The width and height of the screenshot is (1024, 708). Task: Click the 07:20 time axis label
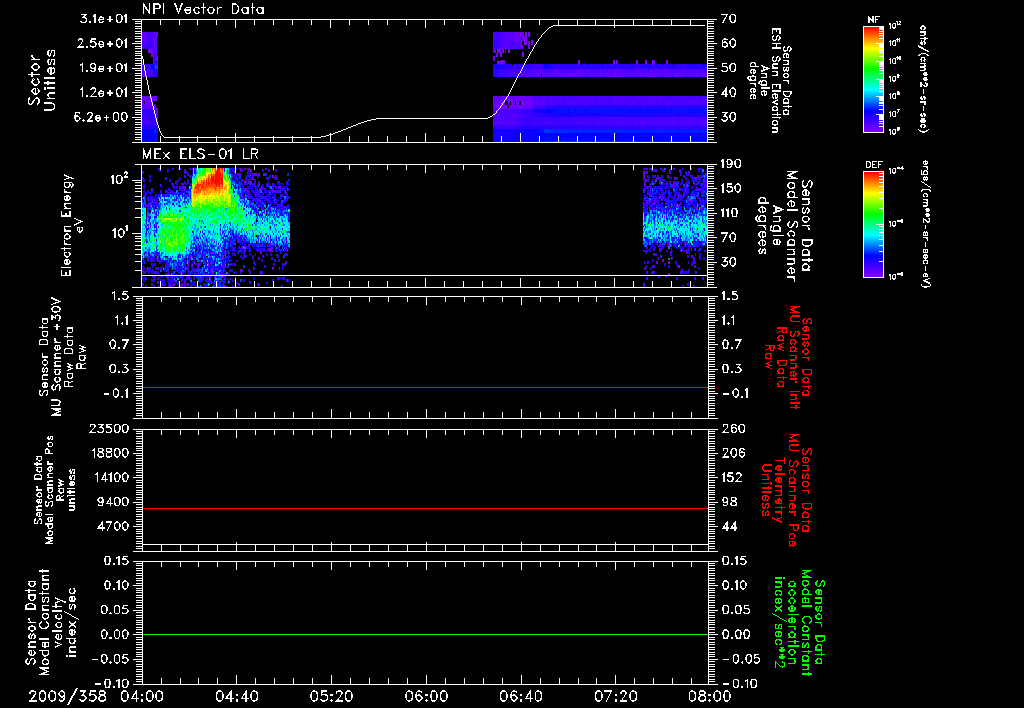615,696
